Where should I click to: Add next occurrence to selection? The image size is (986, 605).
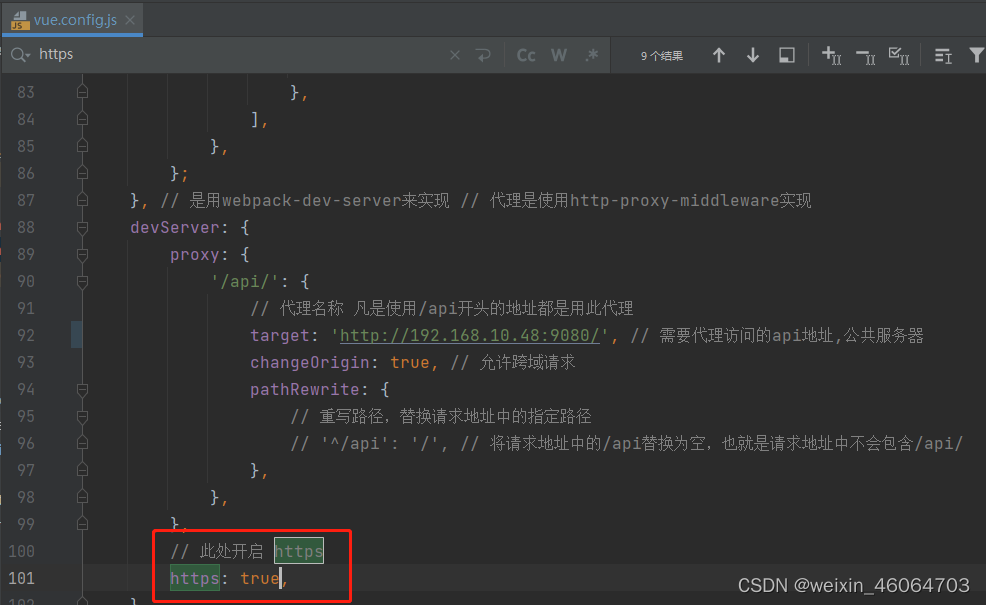coord(831,57)
